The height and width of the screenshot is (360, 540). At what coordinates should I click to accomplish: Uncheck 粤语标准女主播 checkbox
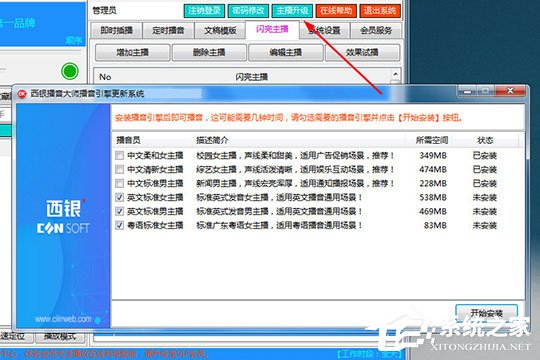pos(119,225)
